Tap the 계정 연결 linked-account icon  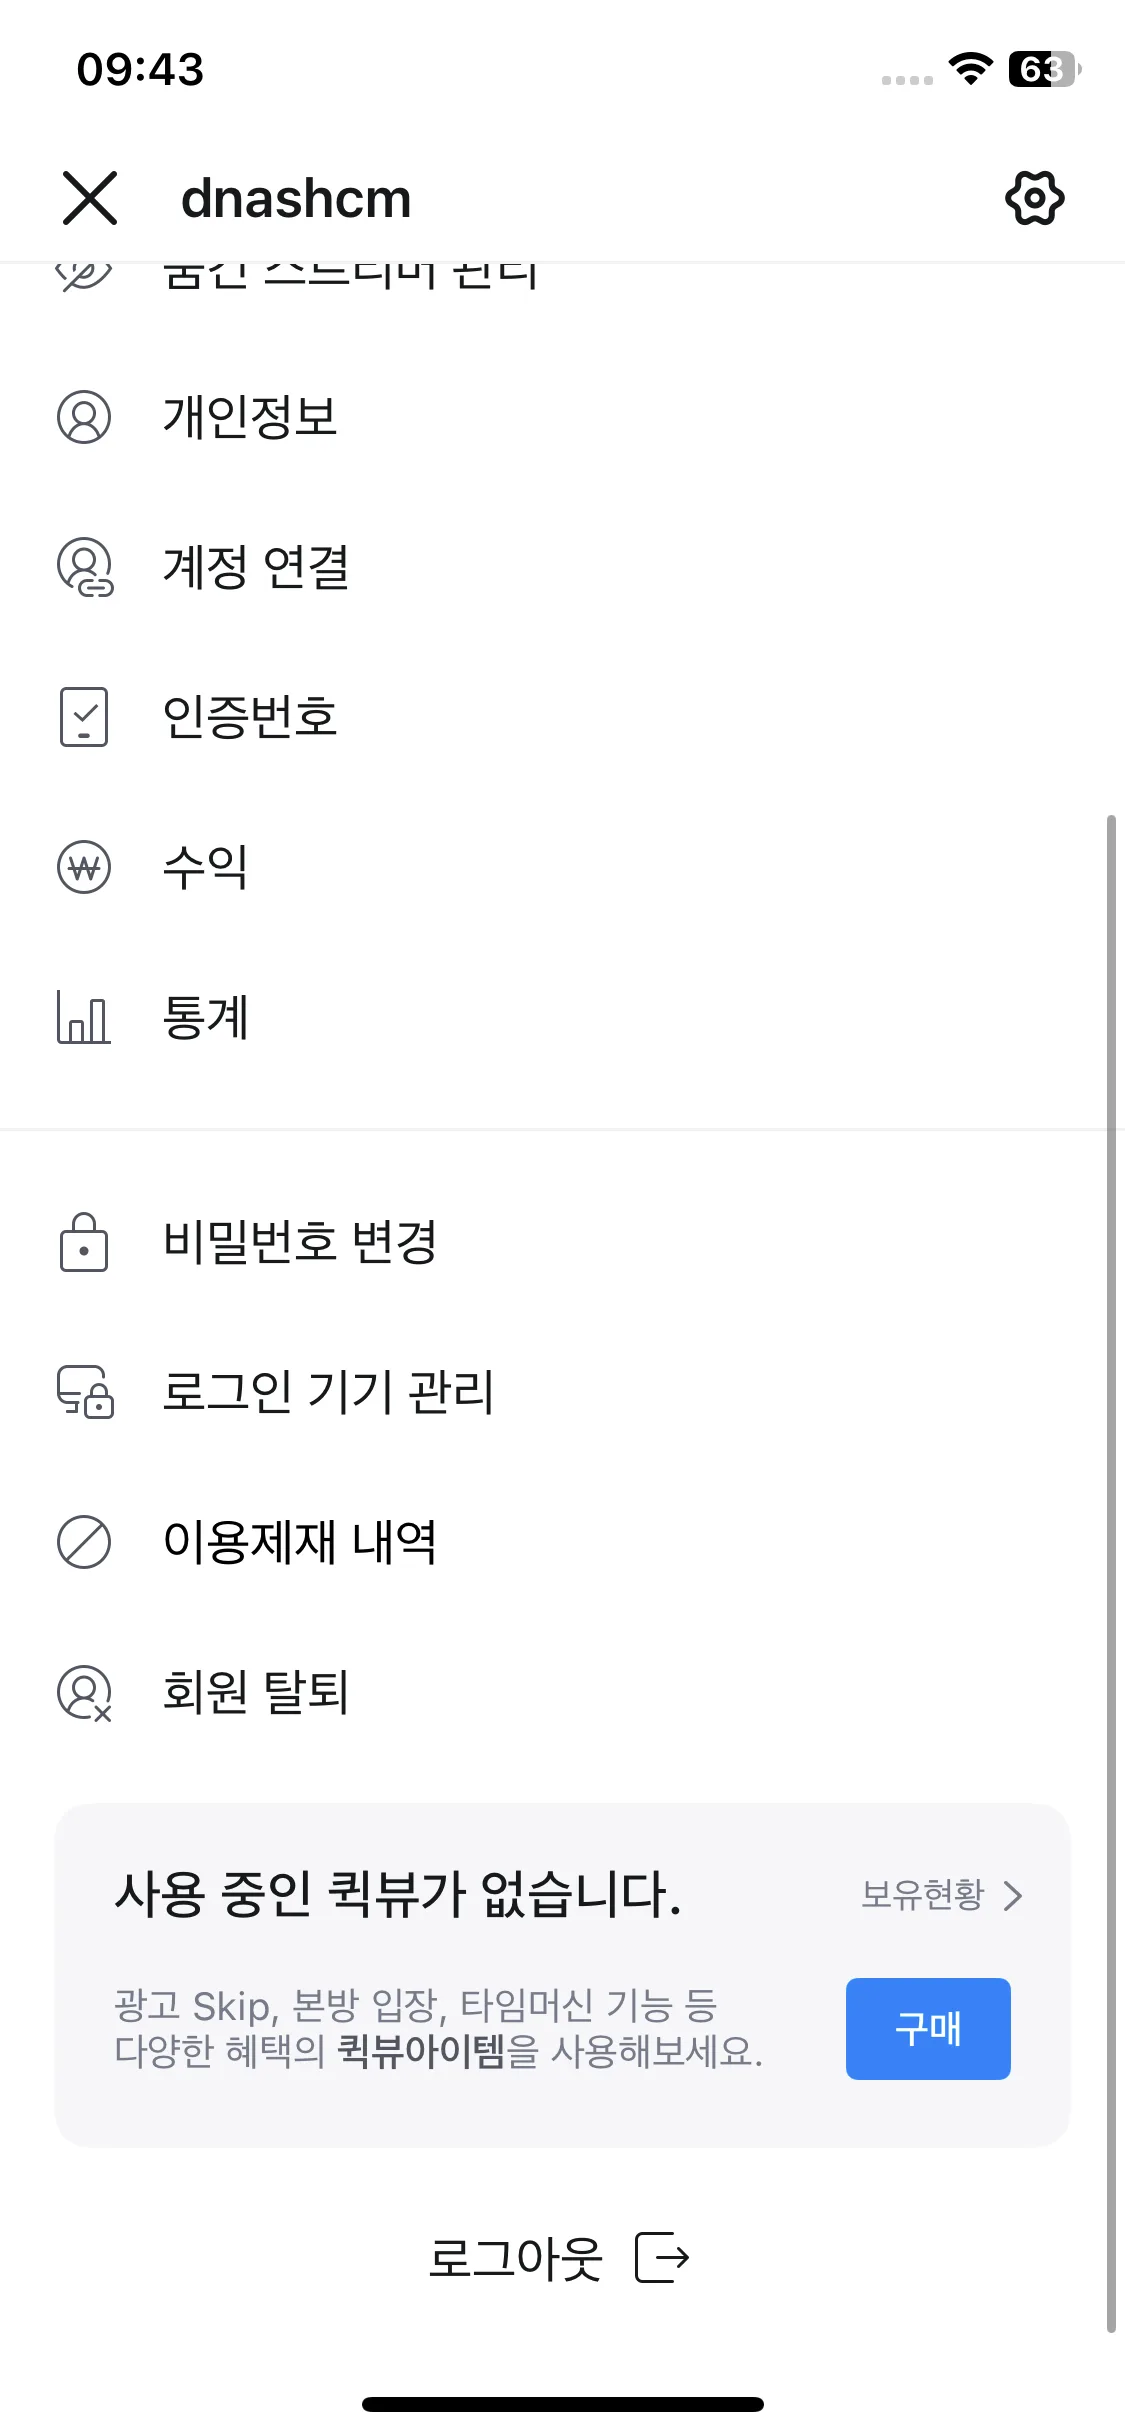pos(85,567)
